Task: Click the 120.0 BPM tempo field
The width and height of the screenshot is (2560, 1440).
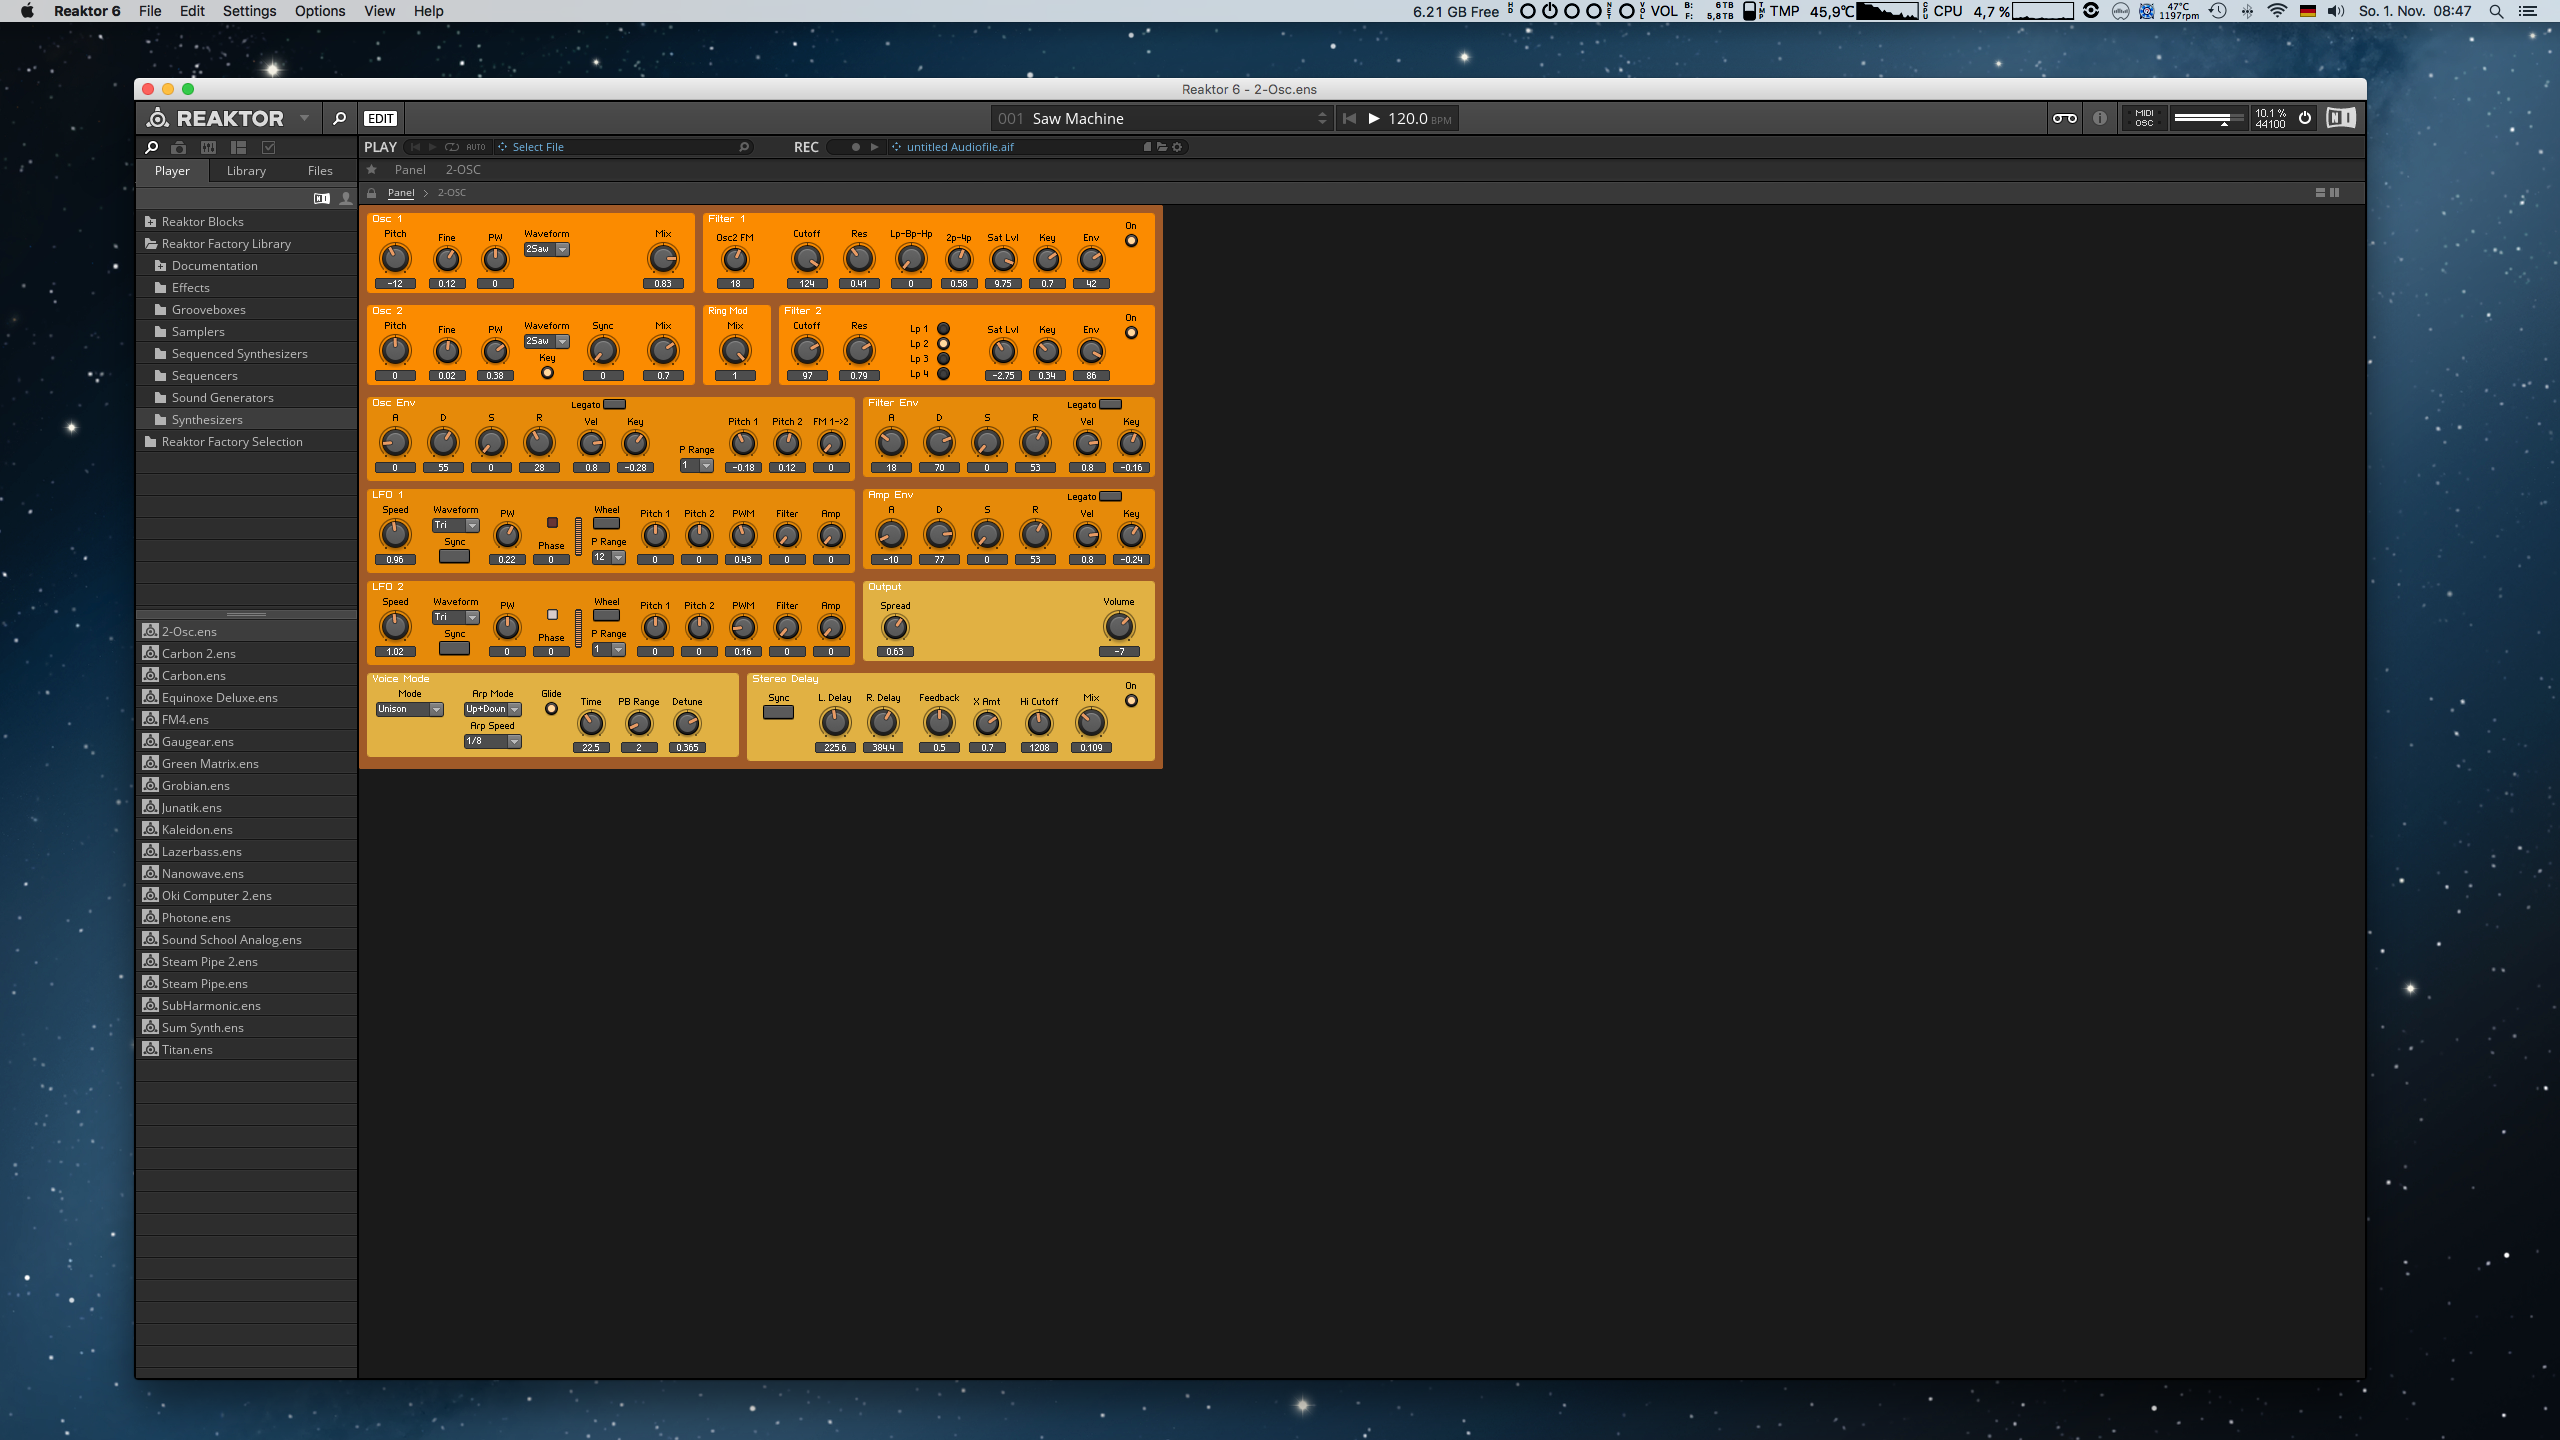Action: pos(1419,118)
